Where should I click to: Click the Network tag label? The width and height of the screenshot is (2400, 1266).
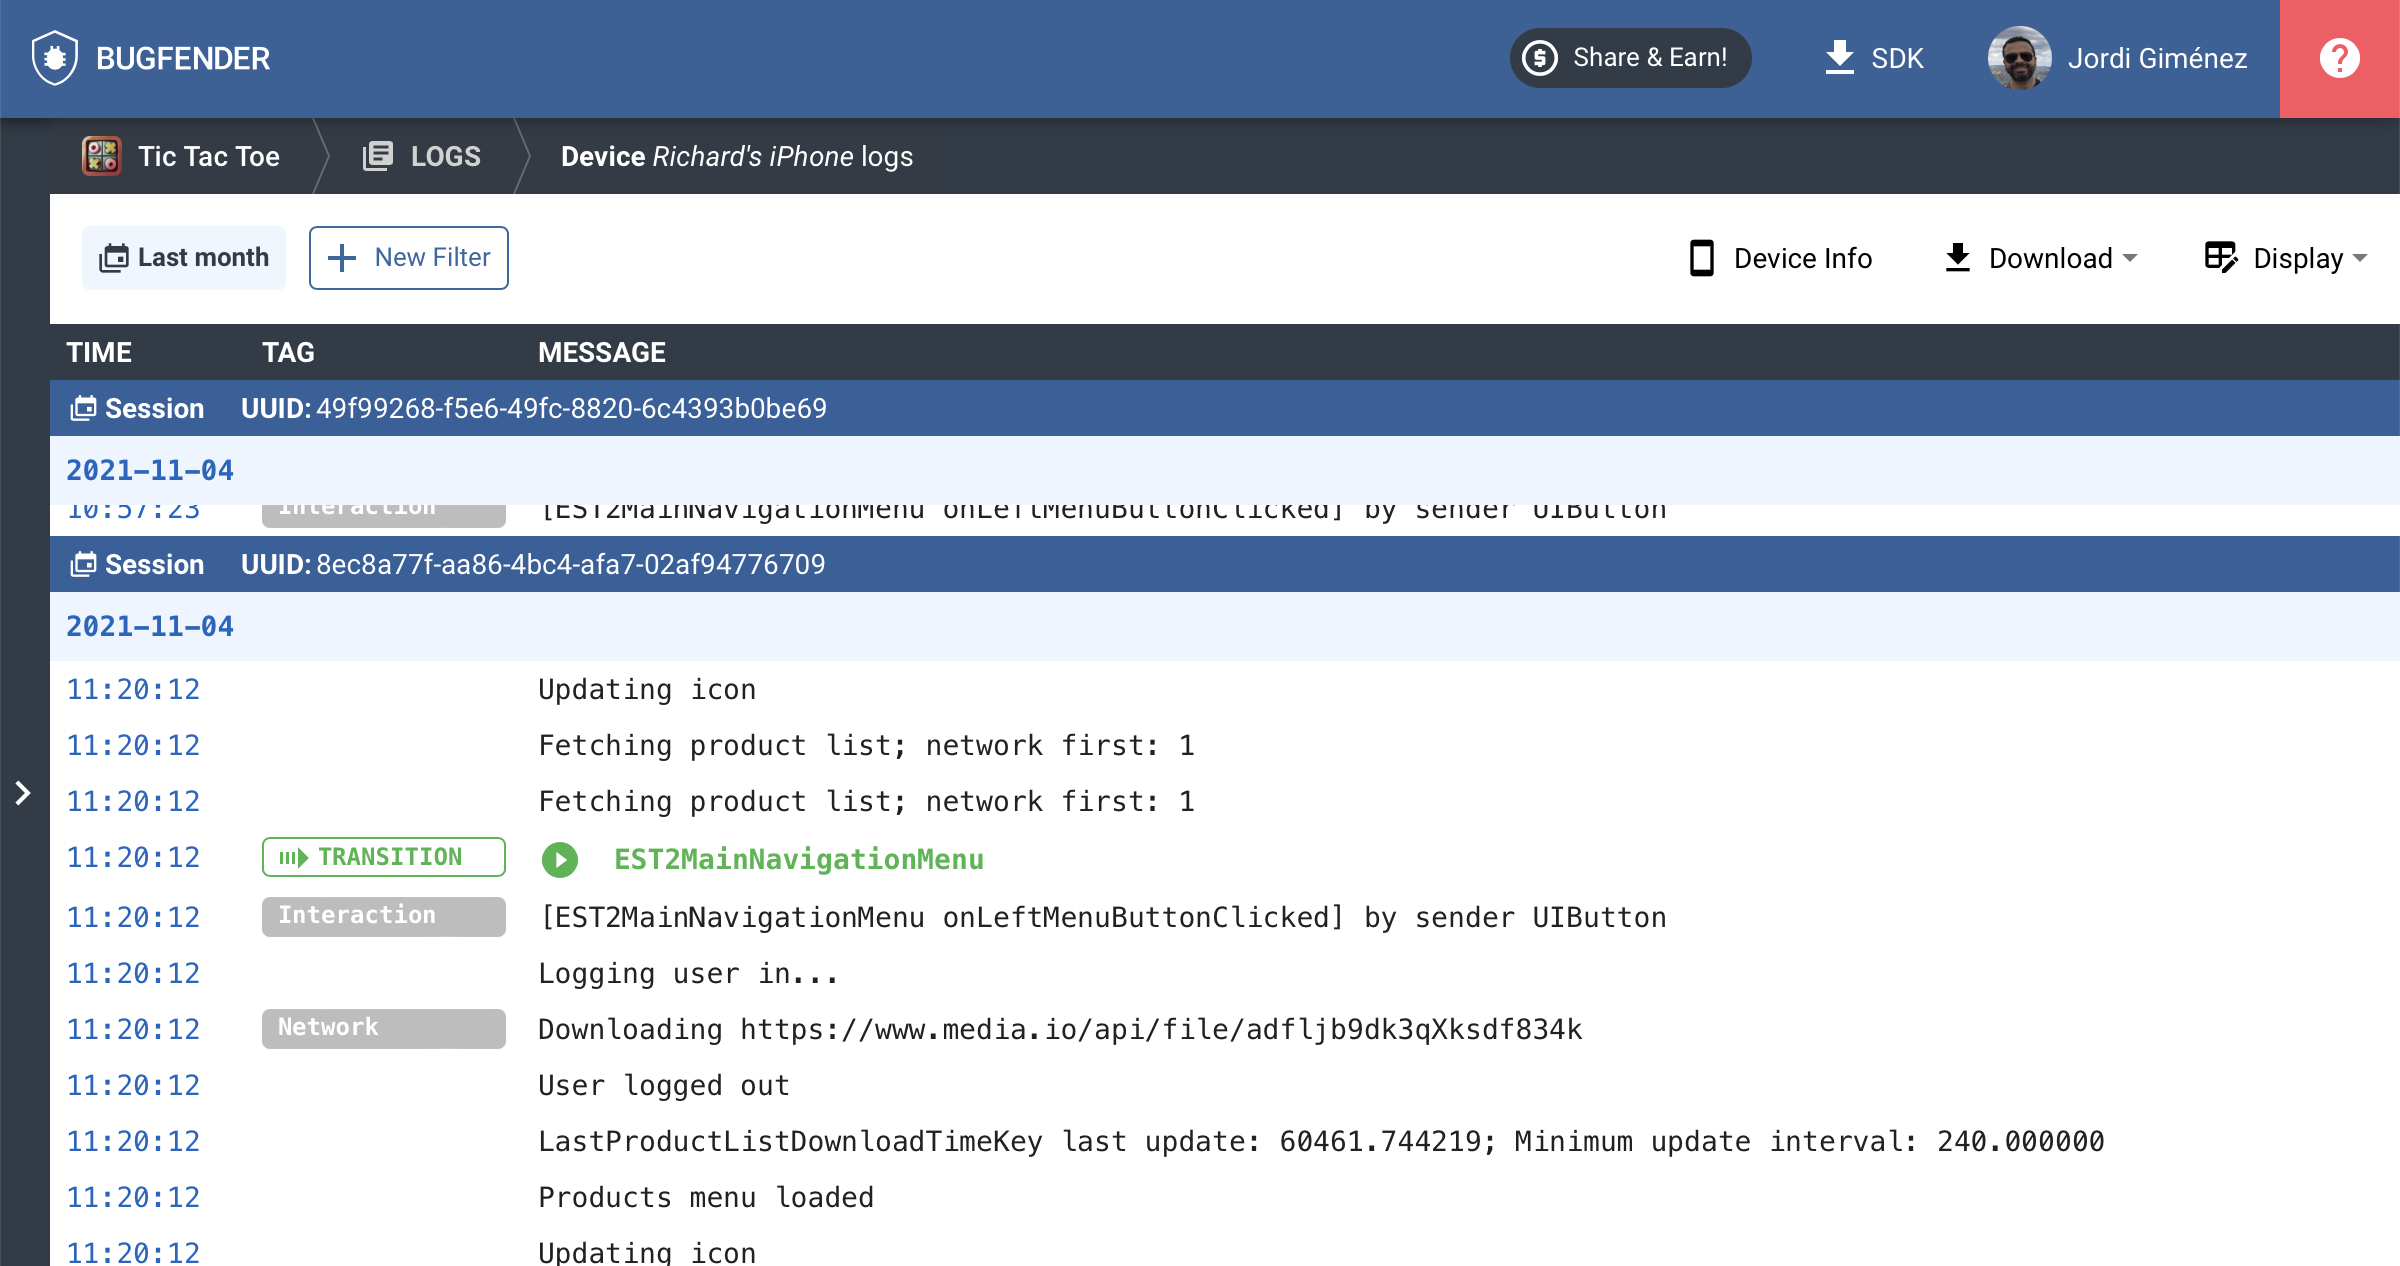[x=384, y=1028]
